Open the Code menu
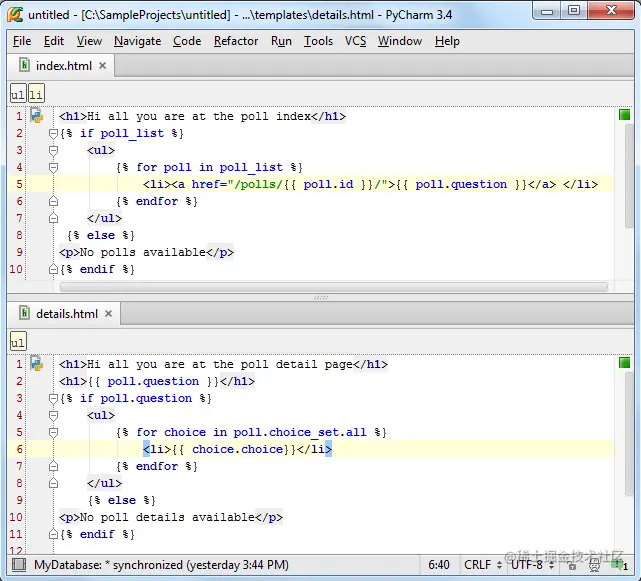The height and width of the screenshot is (581, 641). tap(187, 41)
